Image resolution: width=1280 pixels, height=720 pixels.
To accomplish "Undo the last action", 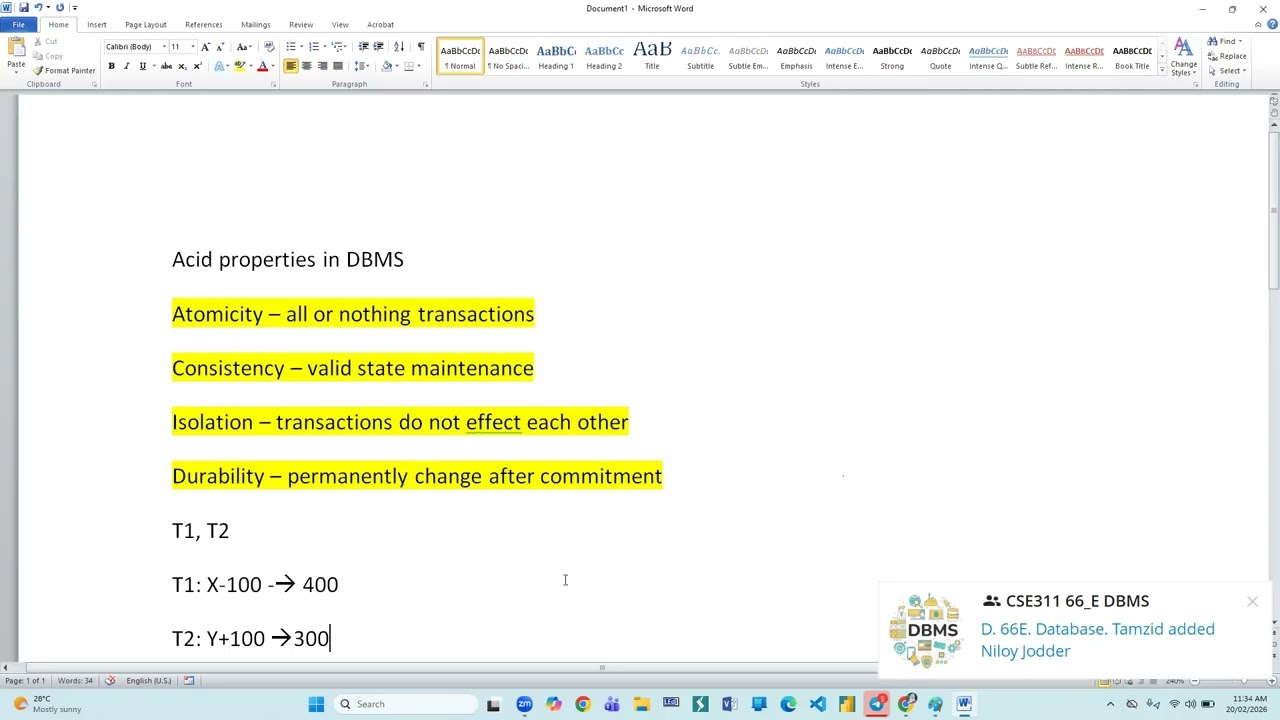I will coord(39,8).
